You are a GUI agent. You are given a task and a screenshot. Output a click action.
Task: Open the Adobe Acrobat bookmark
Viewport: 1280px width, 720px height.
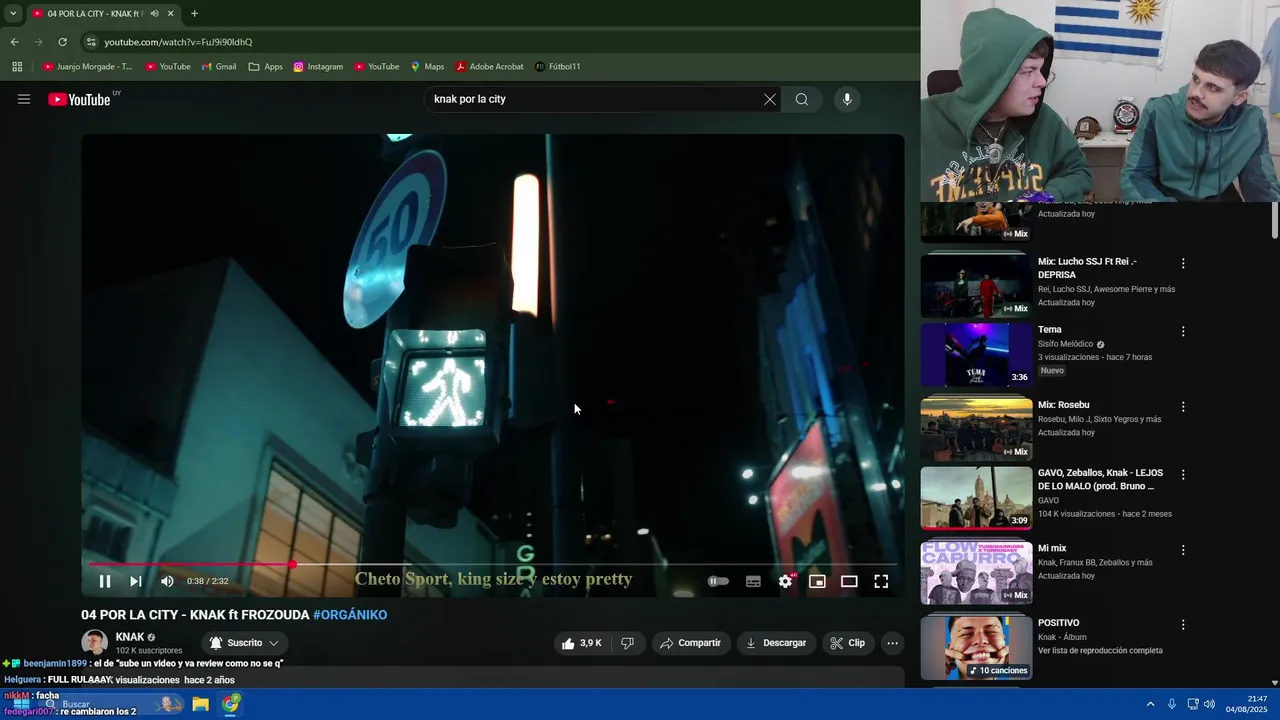[490, 67]
